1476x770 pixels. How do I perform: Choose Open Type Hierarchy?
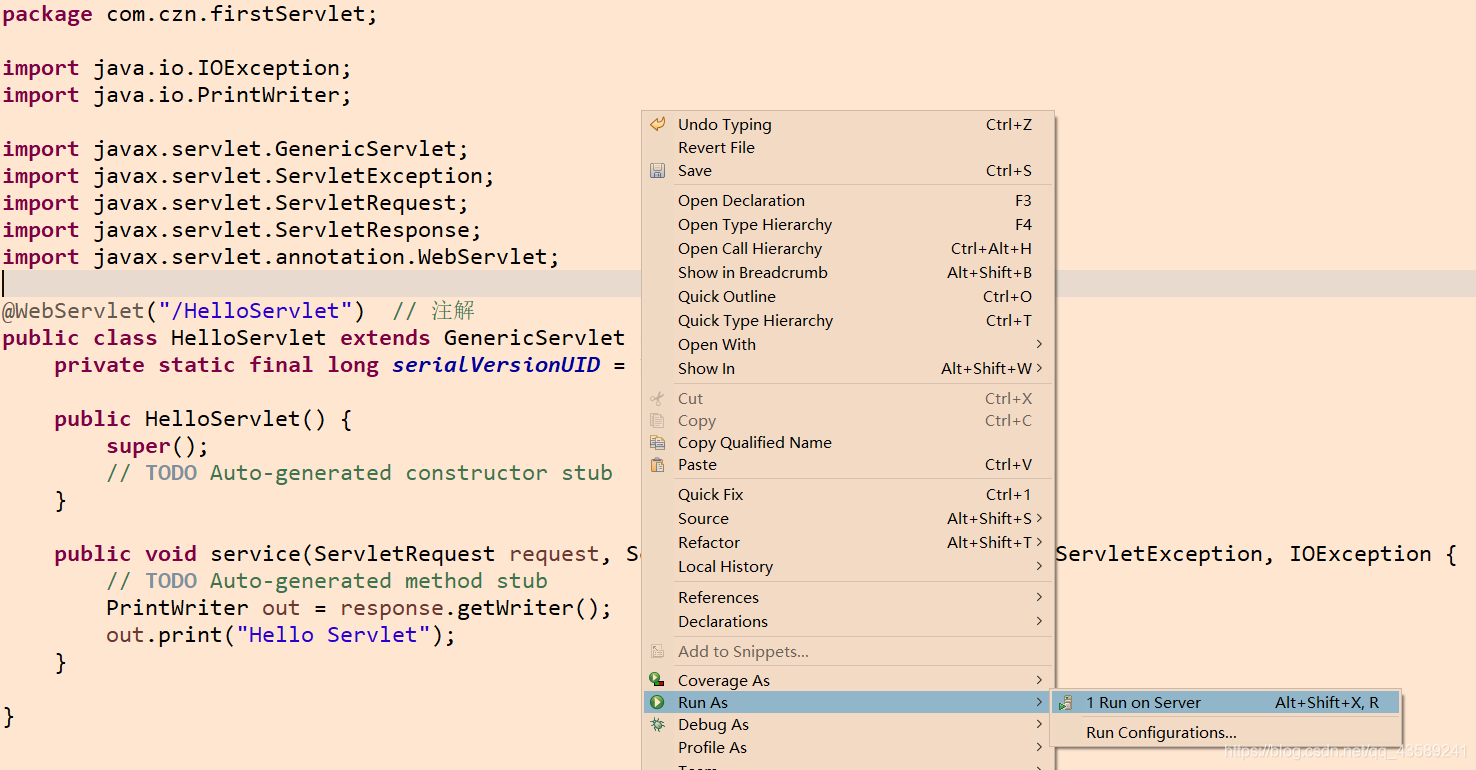click(848, 225)
